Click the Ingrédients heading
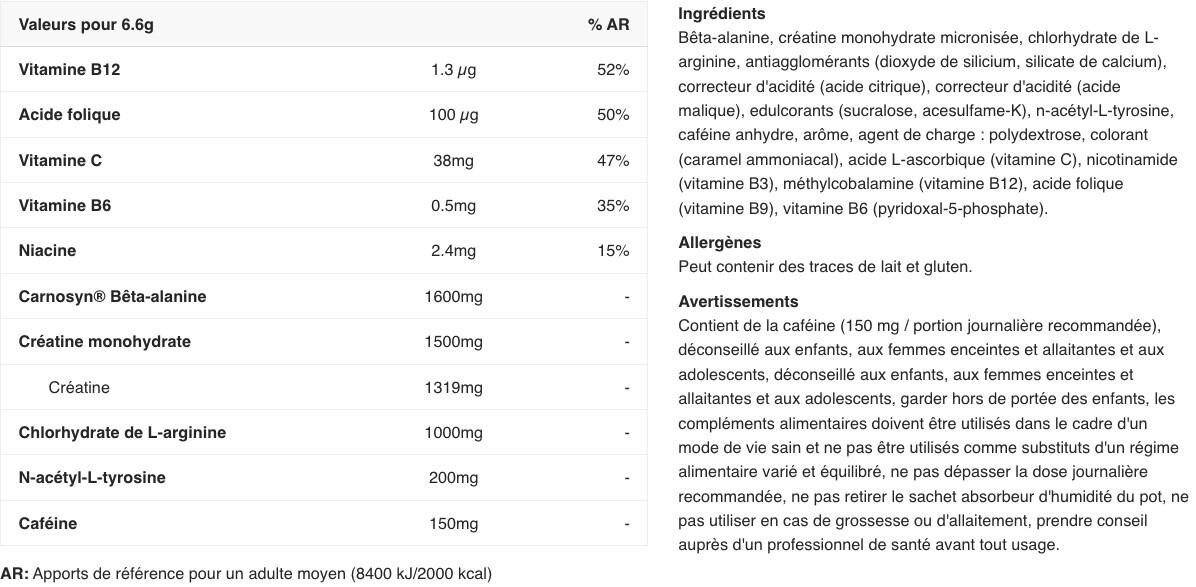1196x587 pixels. click(x=722, y=14)
